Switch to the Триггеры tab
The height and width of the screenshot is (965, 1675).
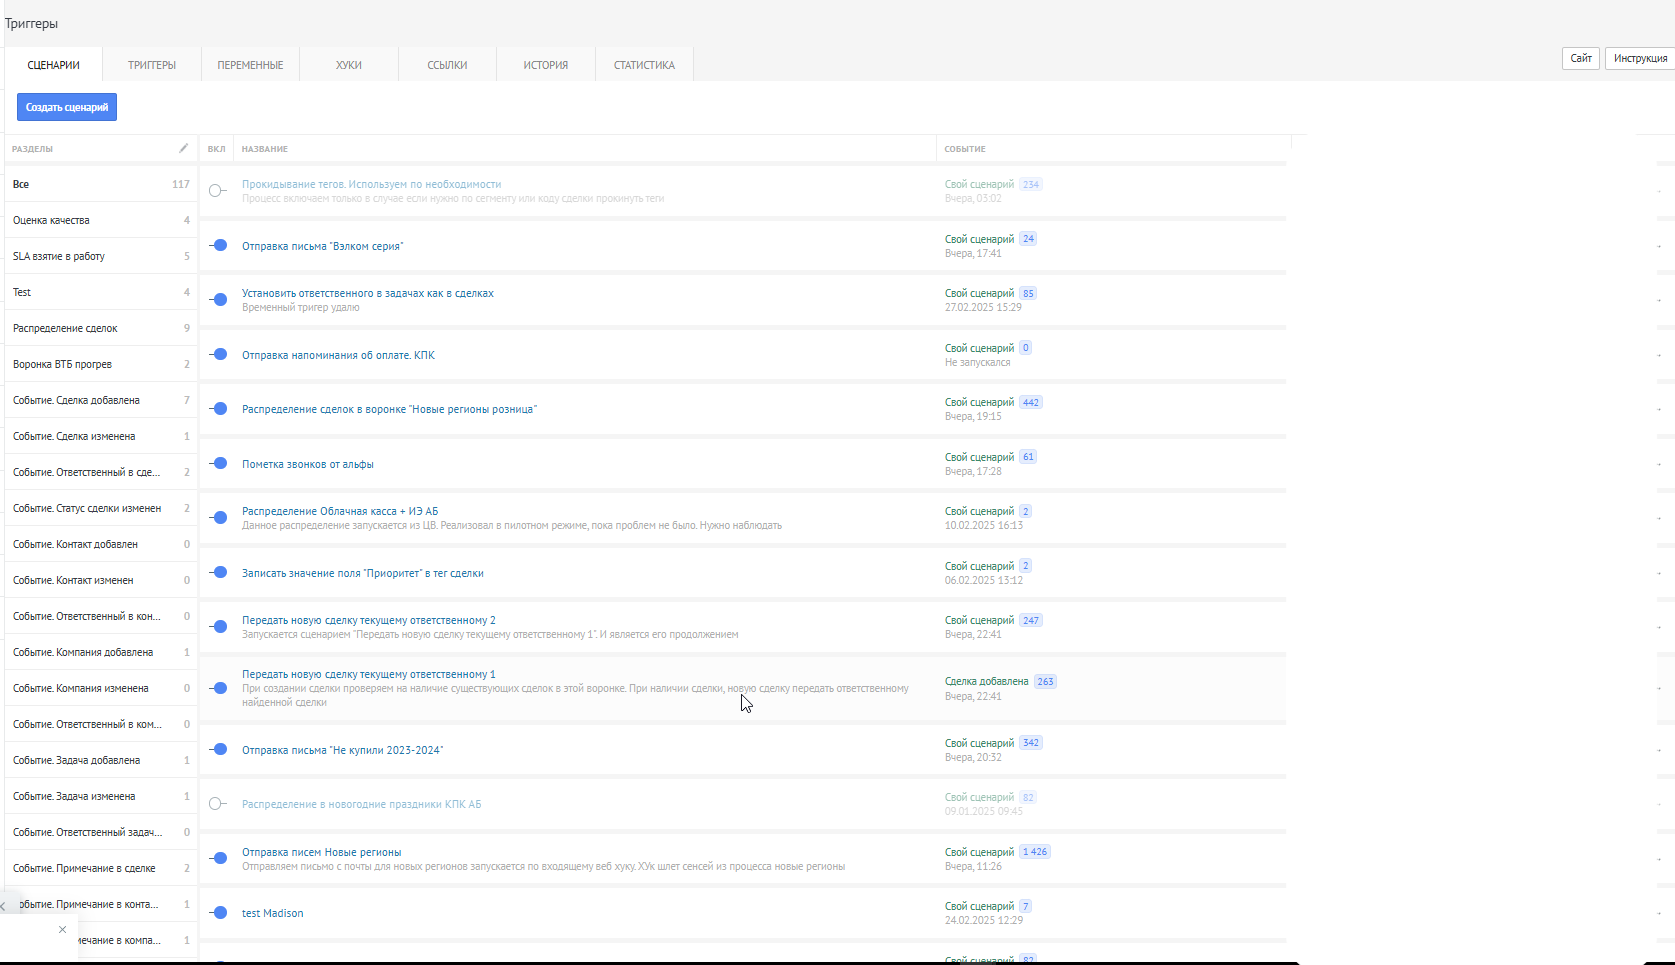(x=152, y=65)
